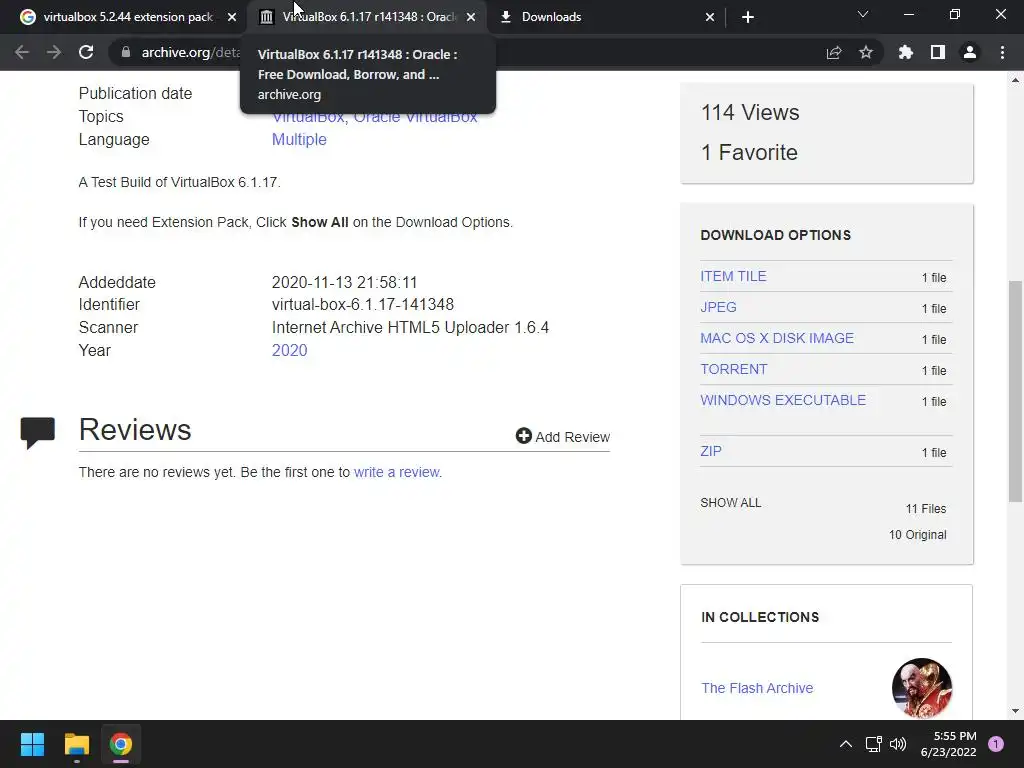Click the Chrome taskbar icon

[121, 744]
